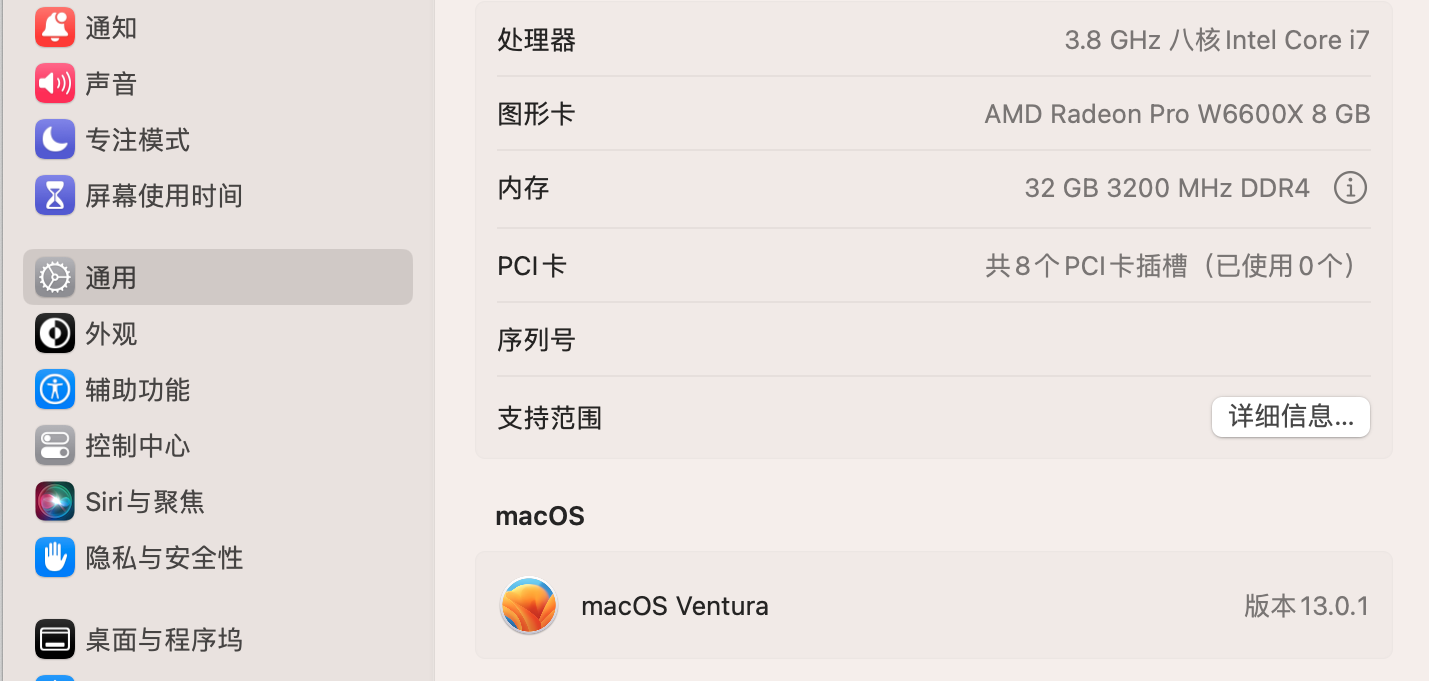Click the memory info circle button
This screenshot has width=1429, height=681.
click(1350, 188)
